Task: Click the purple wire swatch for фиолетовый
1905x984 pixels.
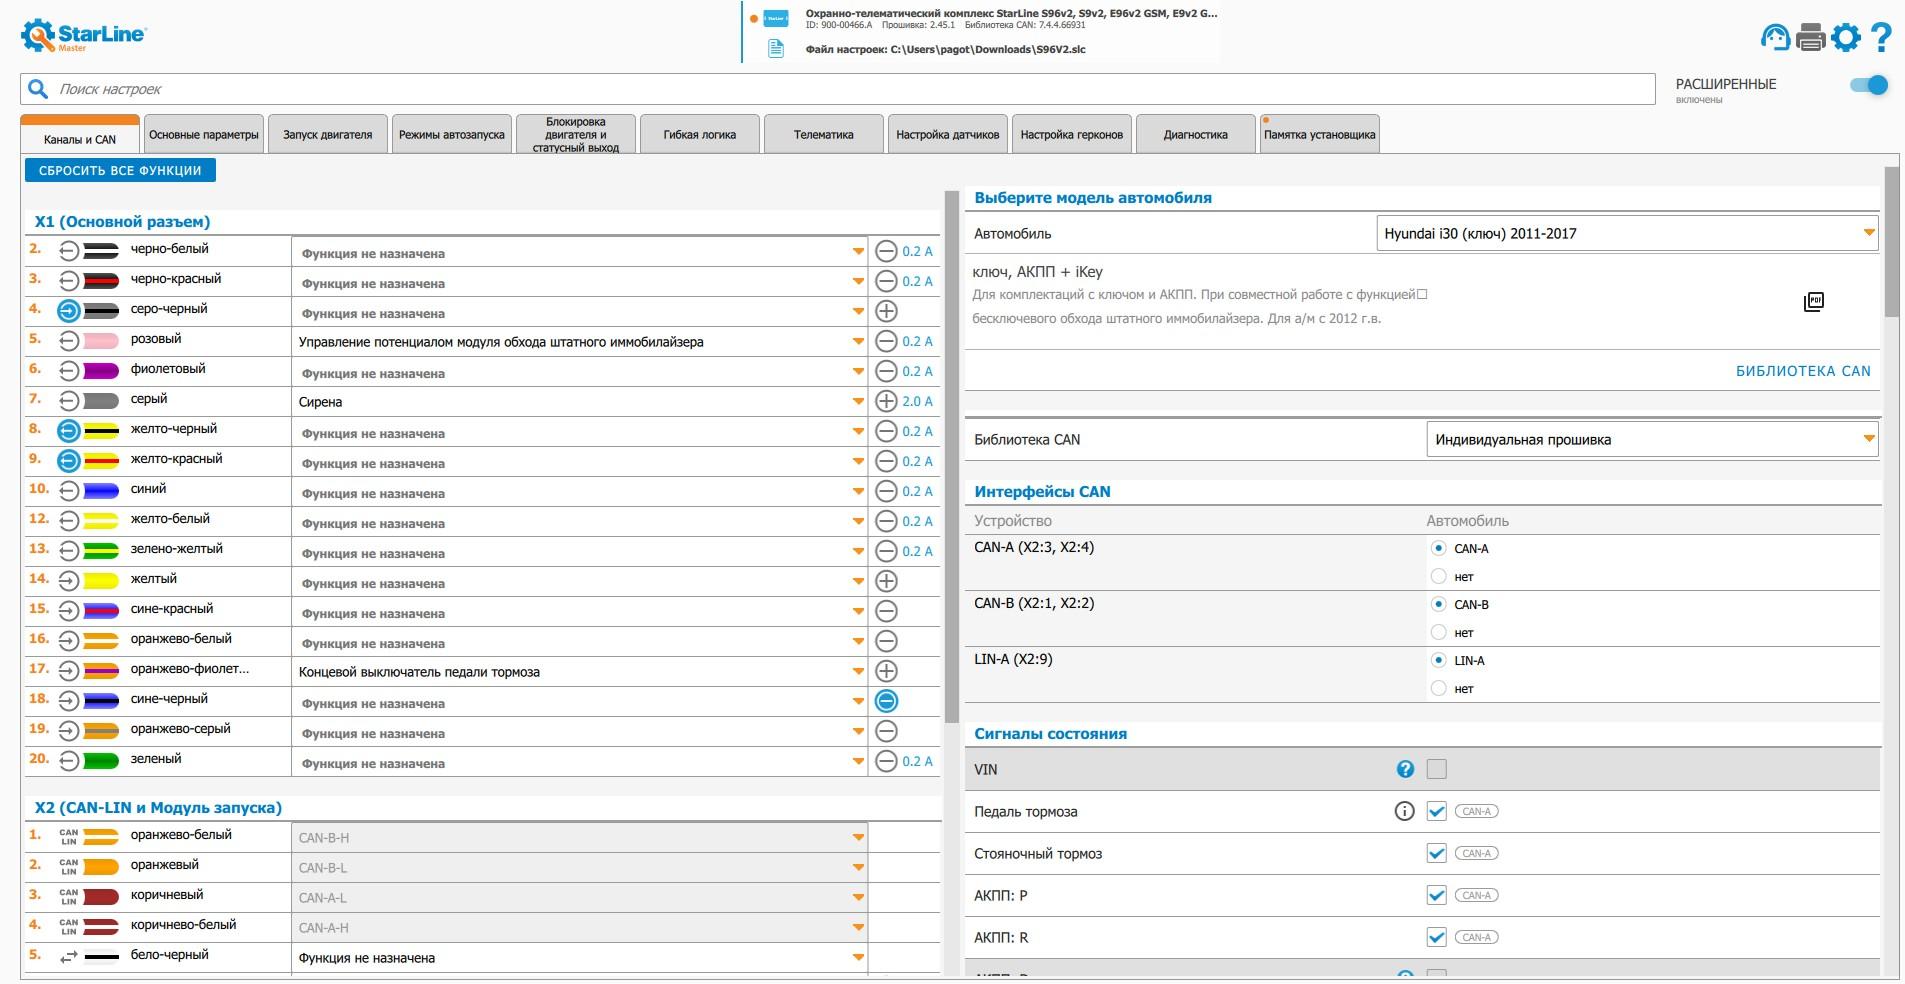Action: pos(101,371)
